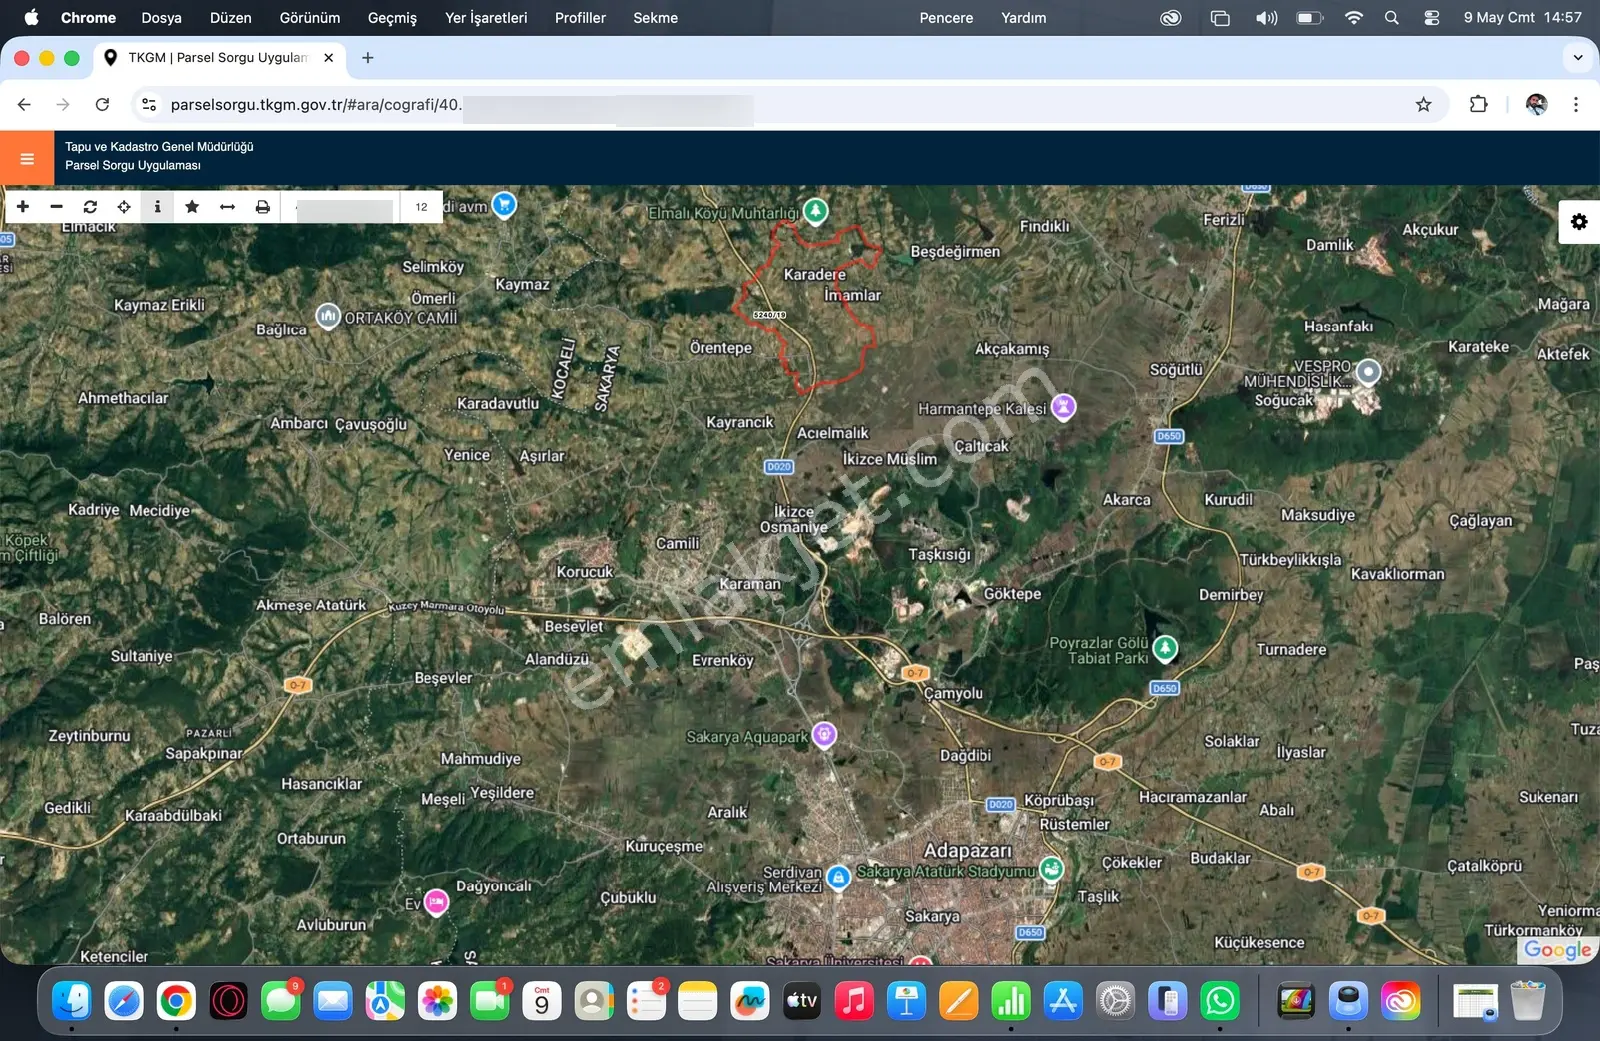The height and width of the screenshot is (1041, 1600).
Task: Go back in Chrome
Action: pyautogui.click(x=24, y=104)
